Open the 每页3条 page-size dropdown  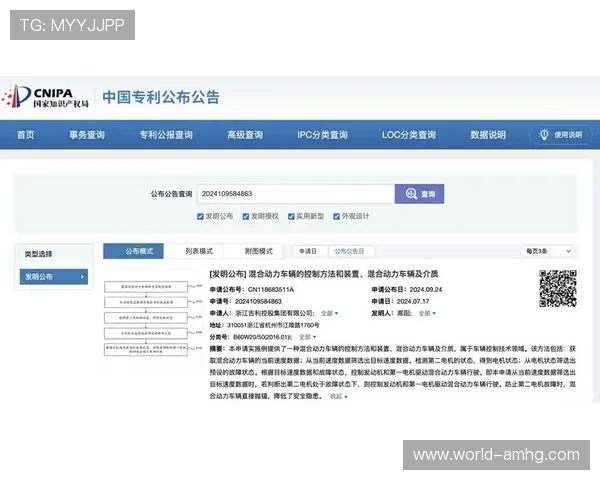point(548,251)
